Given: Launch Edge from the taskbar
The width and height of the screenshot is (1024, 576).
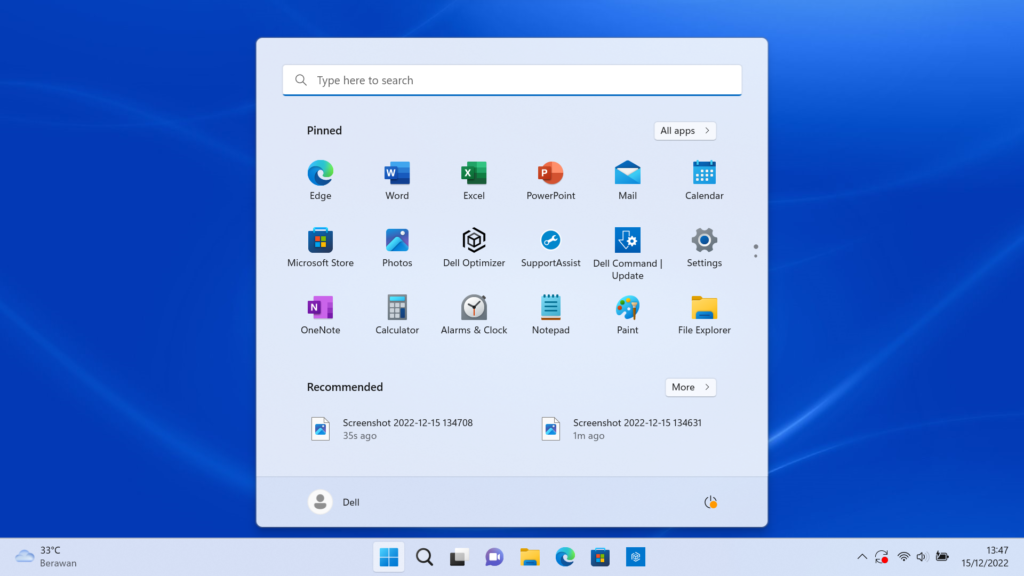Looking at the screenshot, I should [565, 557].
